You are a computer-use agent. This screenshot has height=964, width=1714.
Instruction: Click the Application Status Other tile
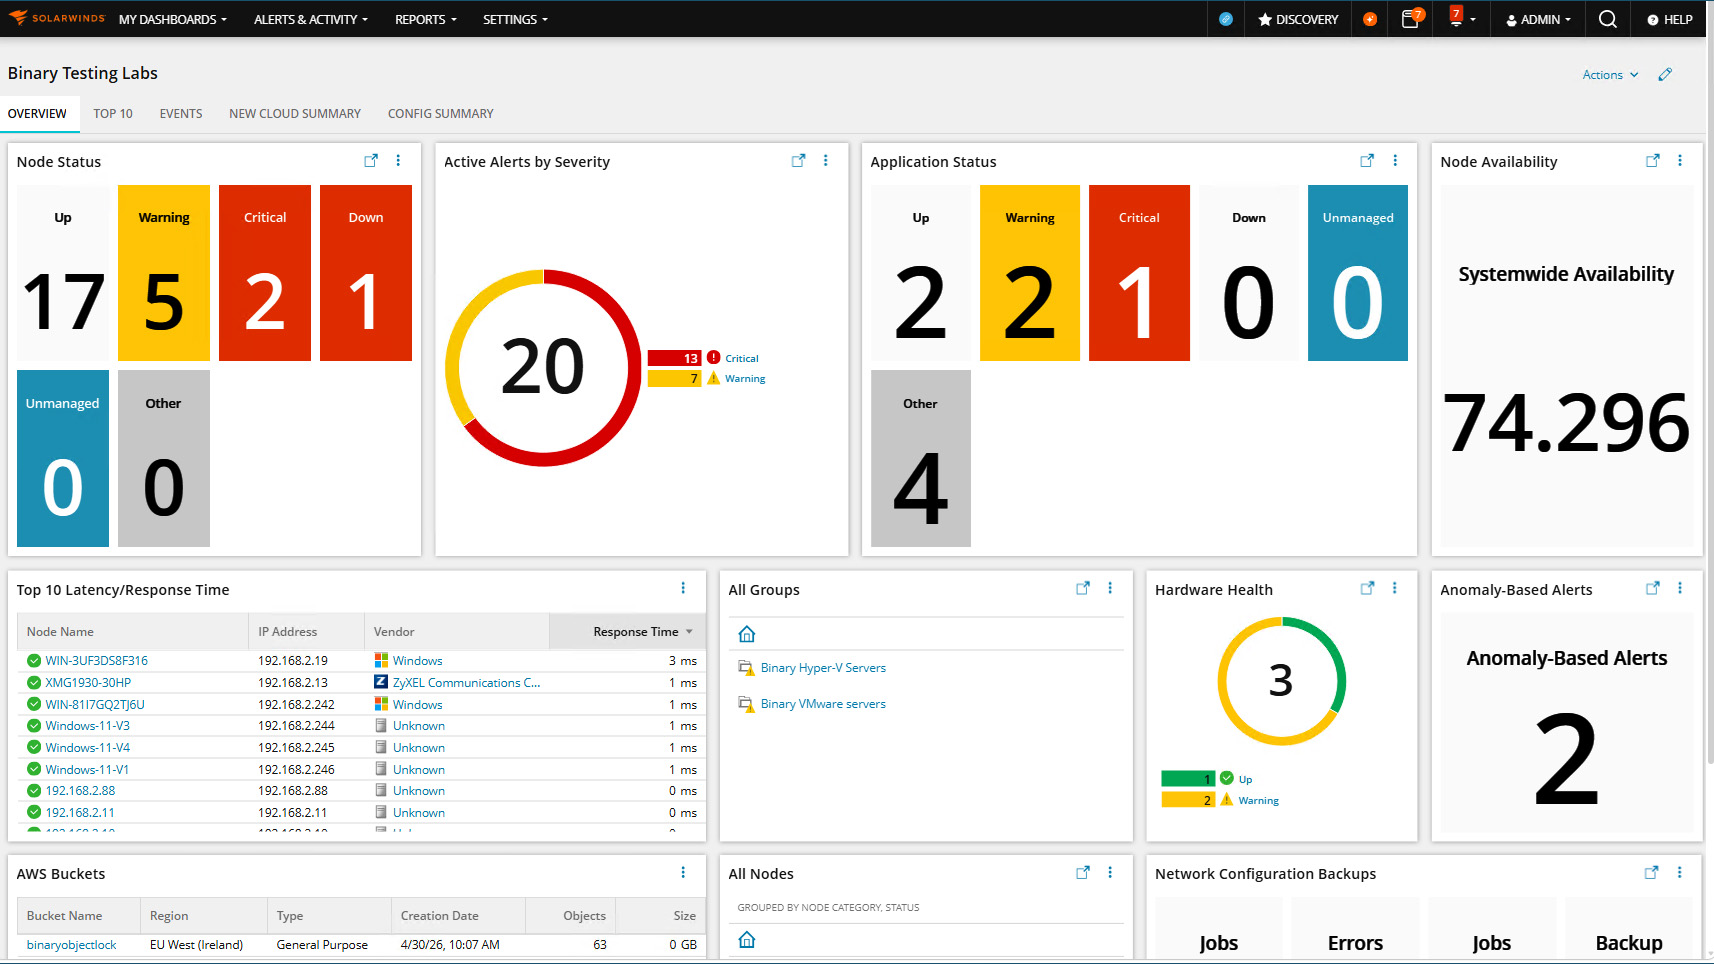(921, 458)
